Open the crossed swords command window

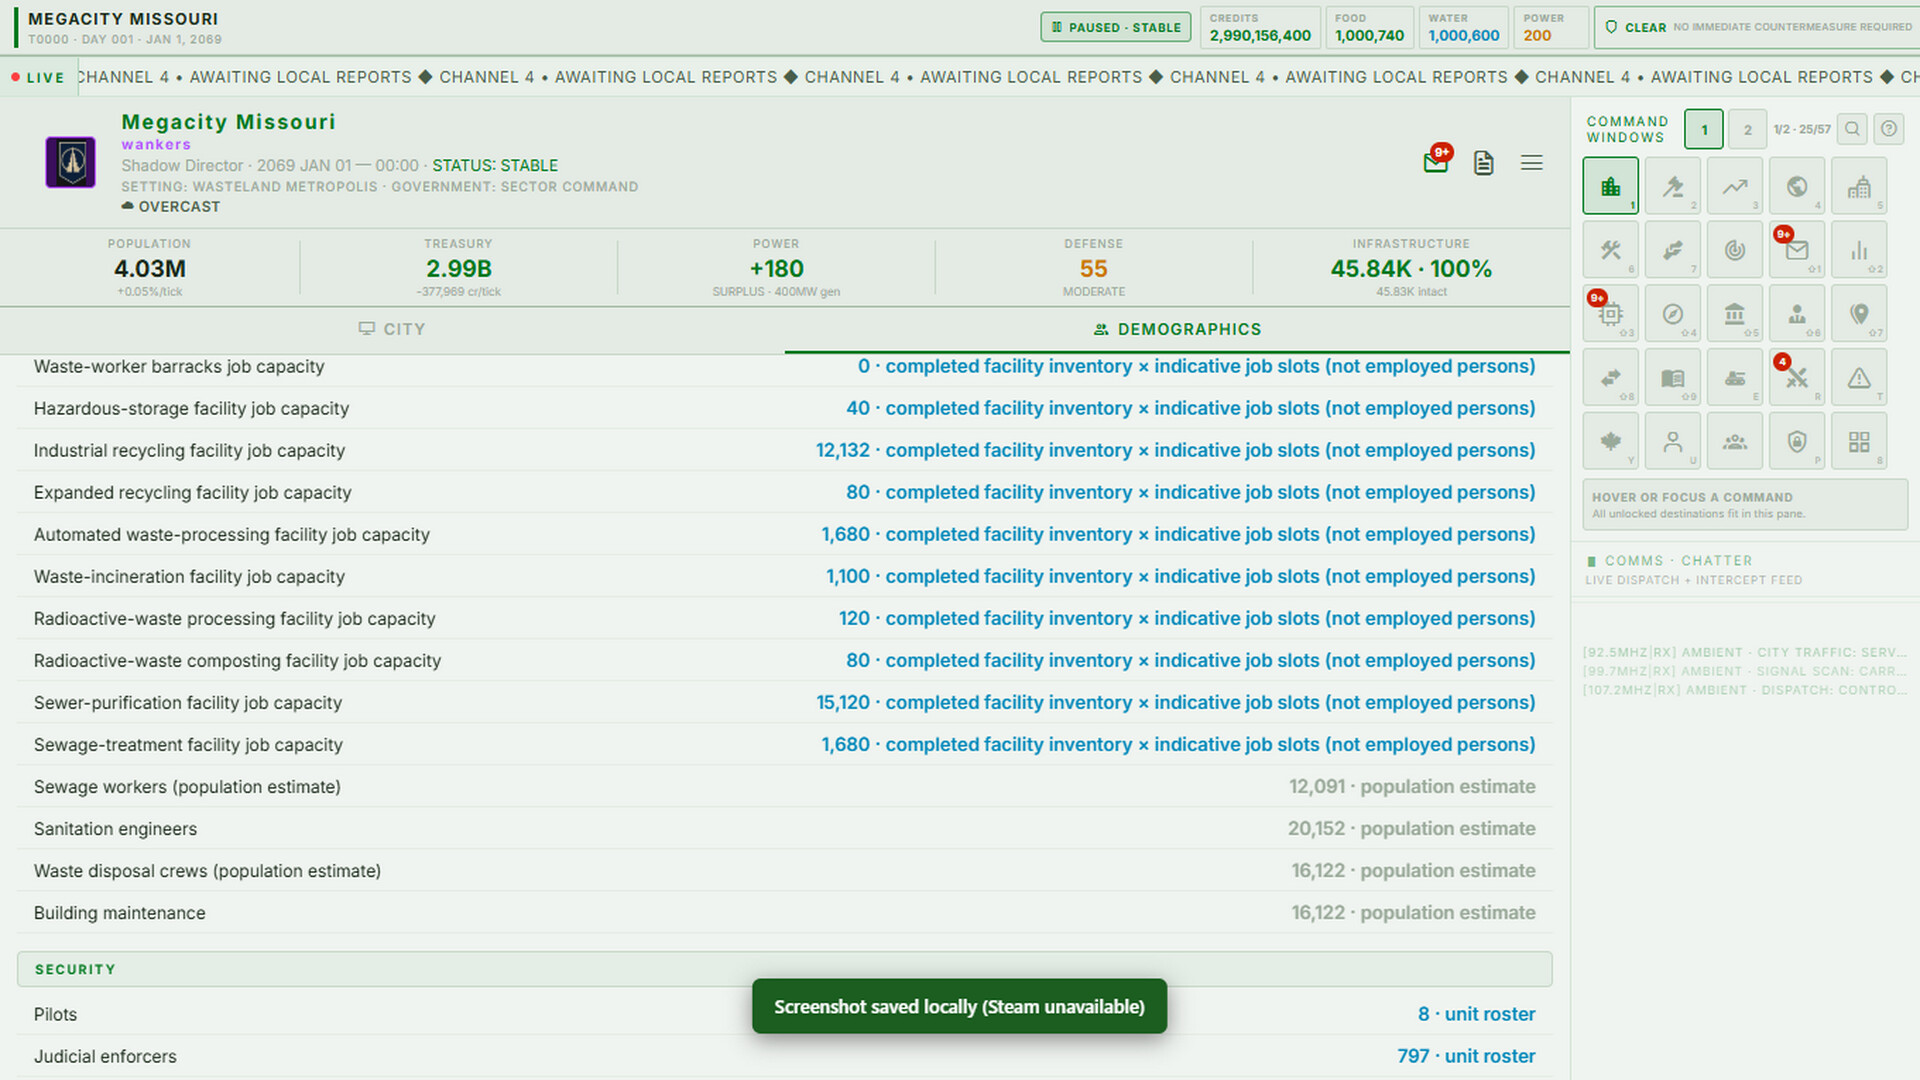(x=1796, y=378)
